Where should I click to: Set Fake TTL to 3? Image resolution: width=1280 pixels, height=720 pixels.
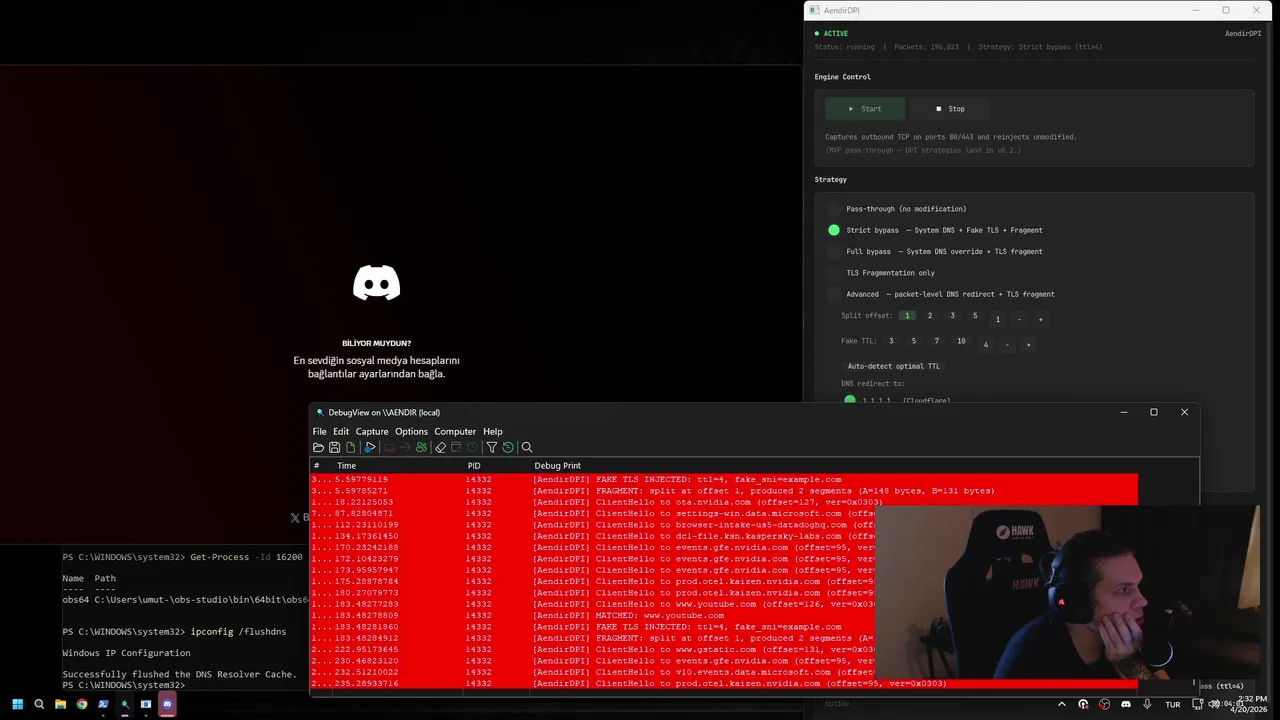(x=891, y=341)
